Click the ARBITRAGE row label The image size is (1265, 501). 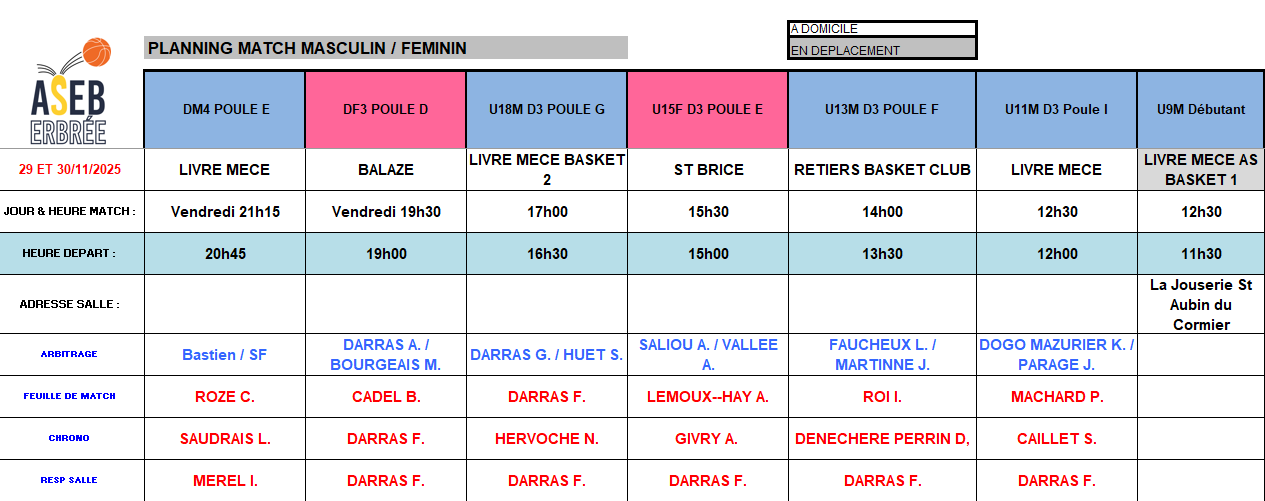pos(70,354)
